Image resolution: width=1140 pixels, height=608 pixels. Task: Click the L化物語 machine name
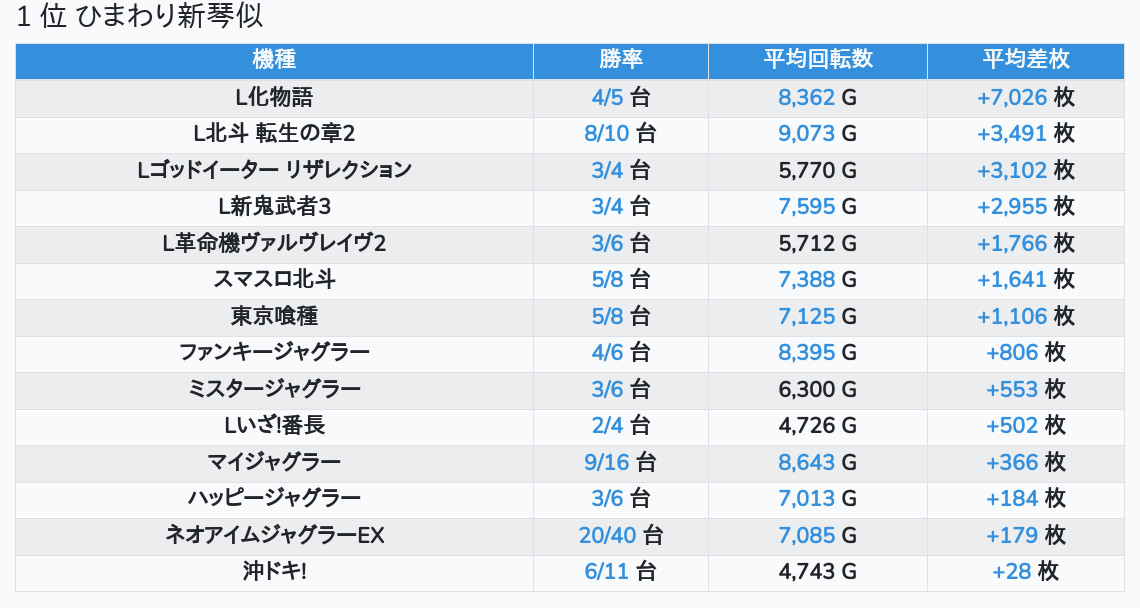click(274, 97)
